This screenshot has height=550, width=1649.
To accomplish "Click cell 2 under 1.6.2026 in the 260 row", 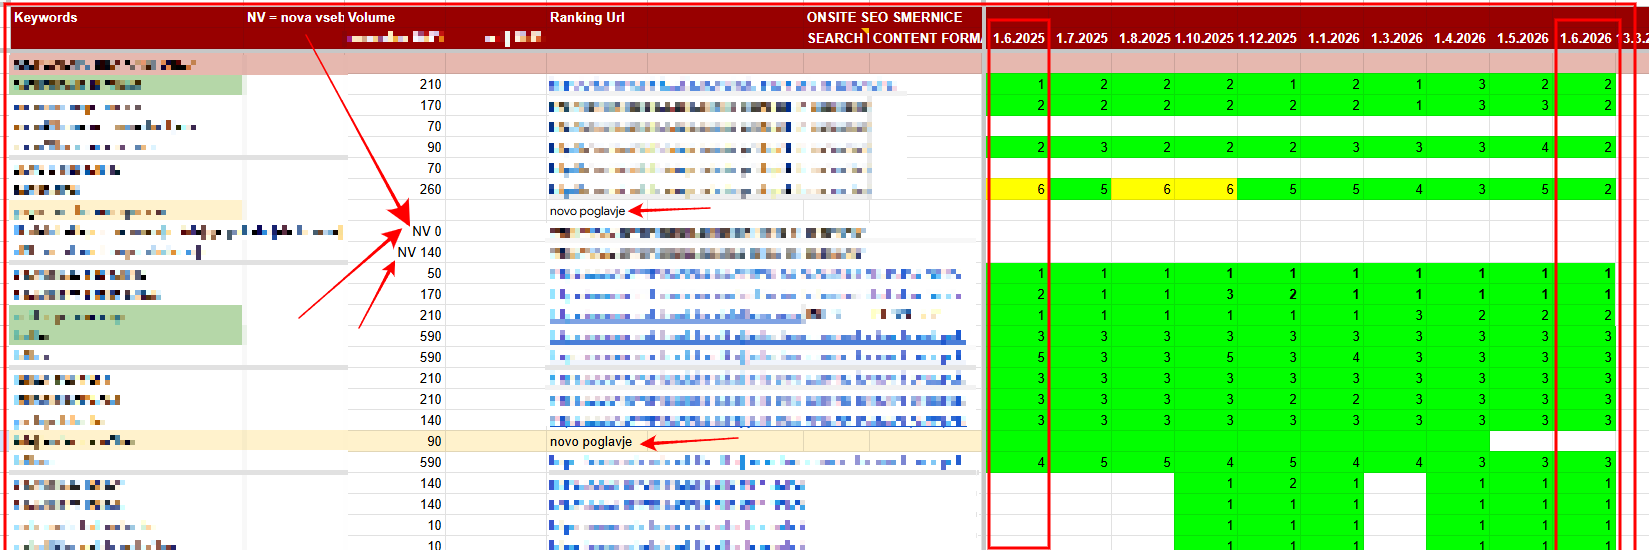I will coord(1585,189).
